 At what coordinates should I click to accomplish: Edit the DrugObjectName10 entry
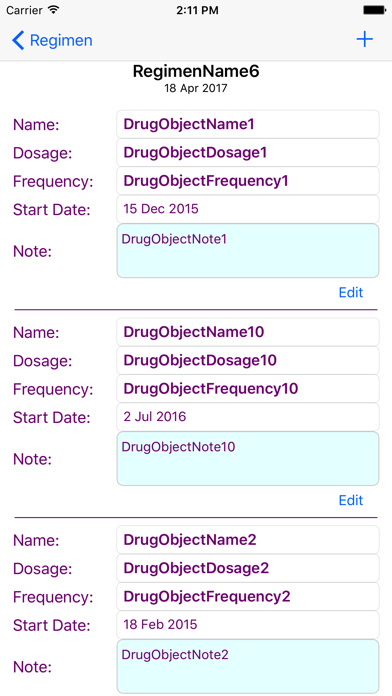(x=351, y=500)
